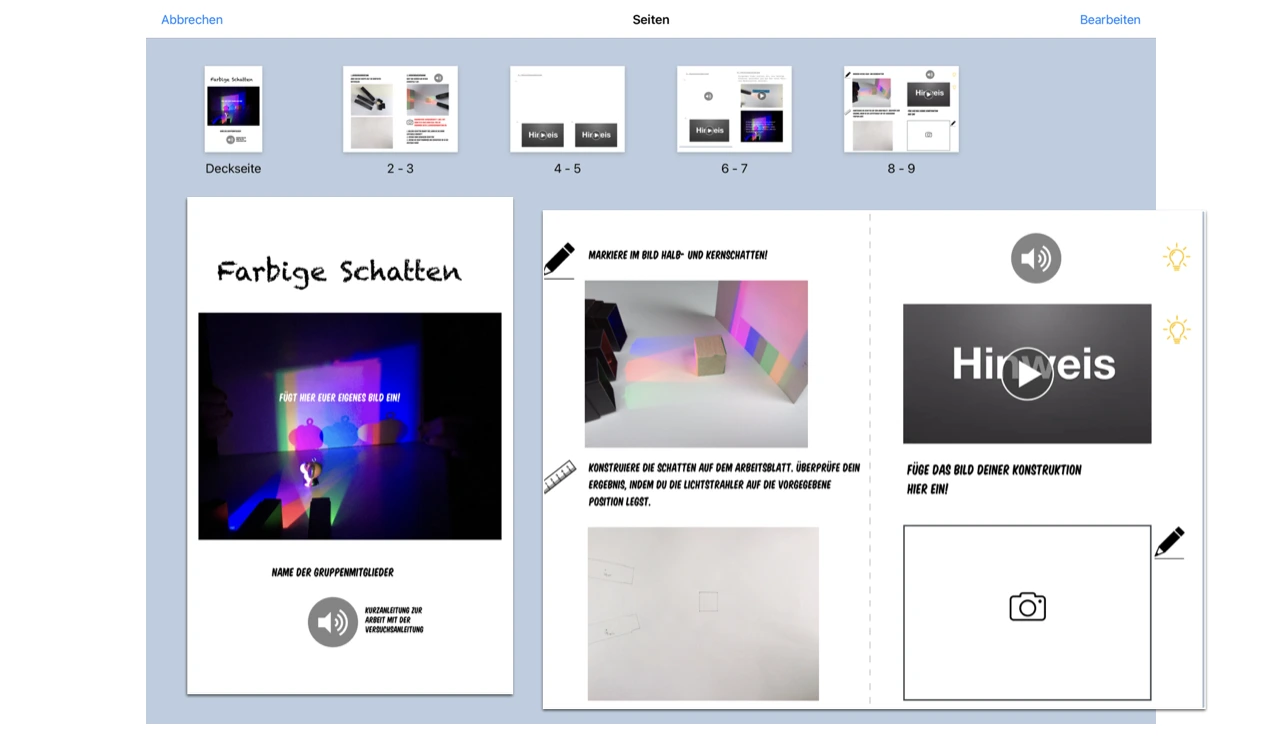Select pages 8 - 9 thumbnail
Image resolution: width=1270 pixels, height=744 pixels.
click(x=901, y=109)
